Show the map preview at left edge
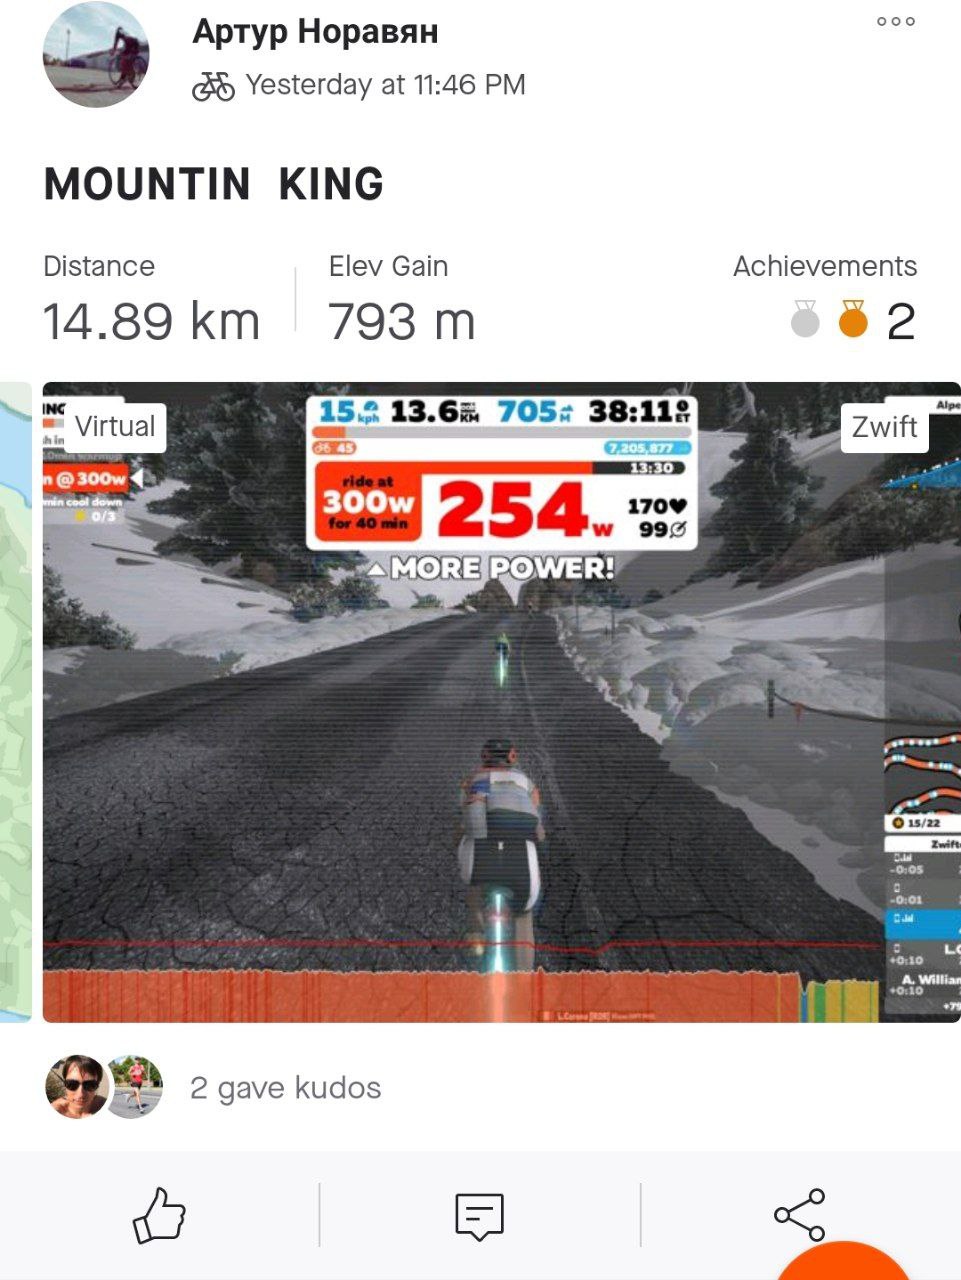The height and width of the screenshot is (1280, 961). [15, 702]
